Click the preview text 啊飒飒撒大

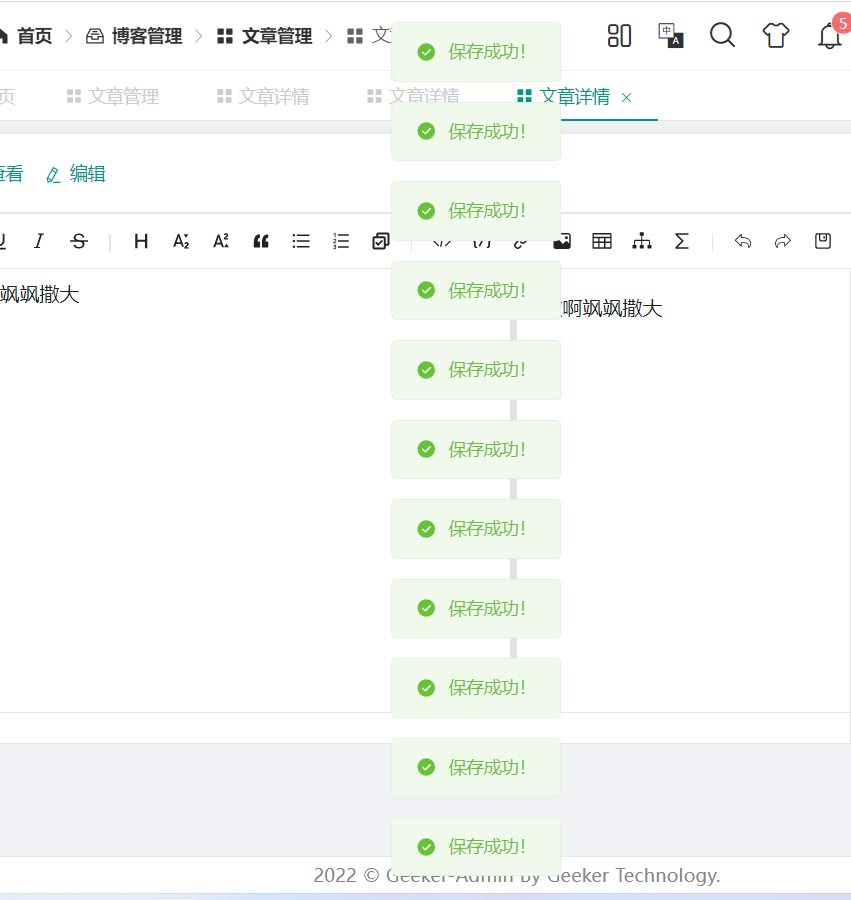[612, 309]
